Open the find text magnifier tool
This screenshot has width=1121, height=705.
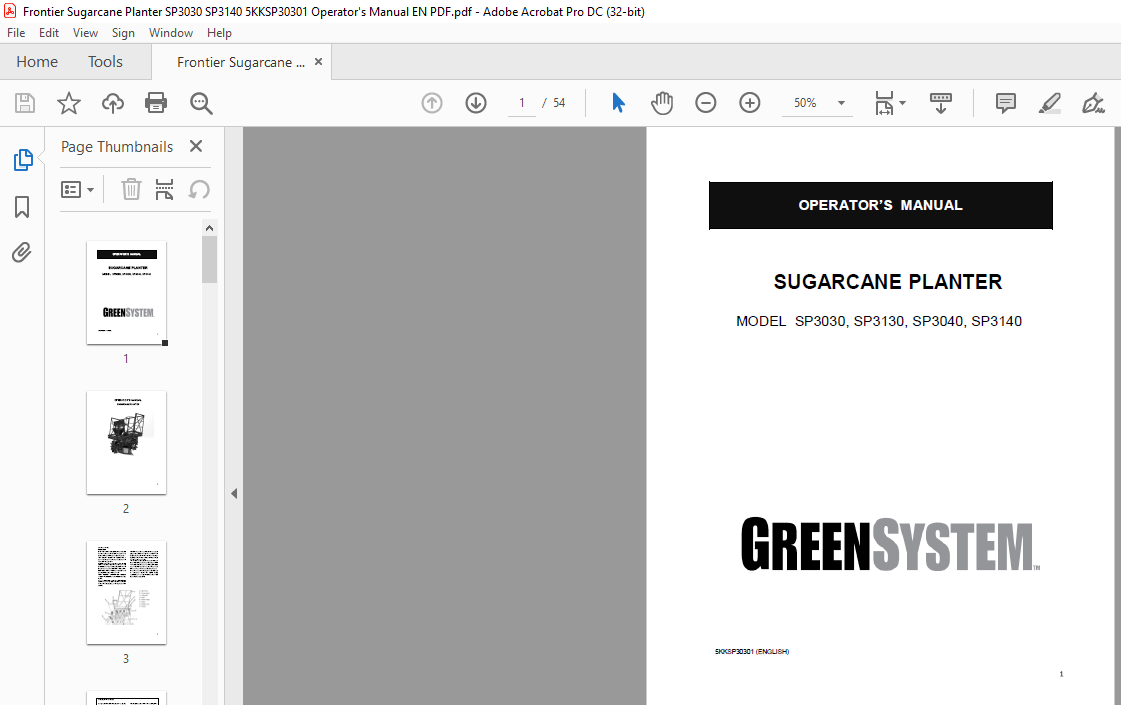coord(201,103)
